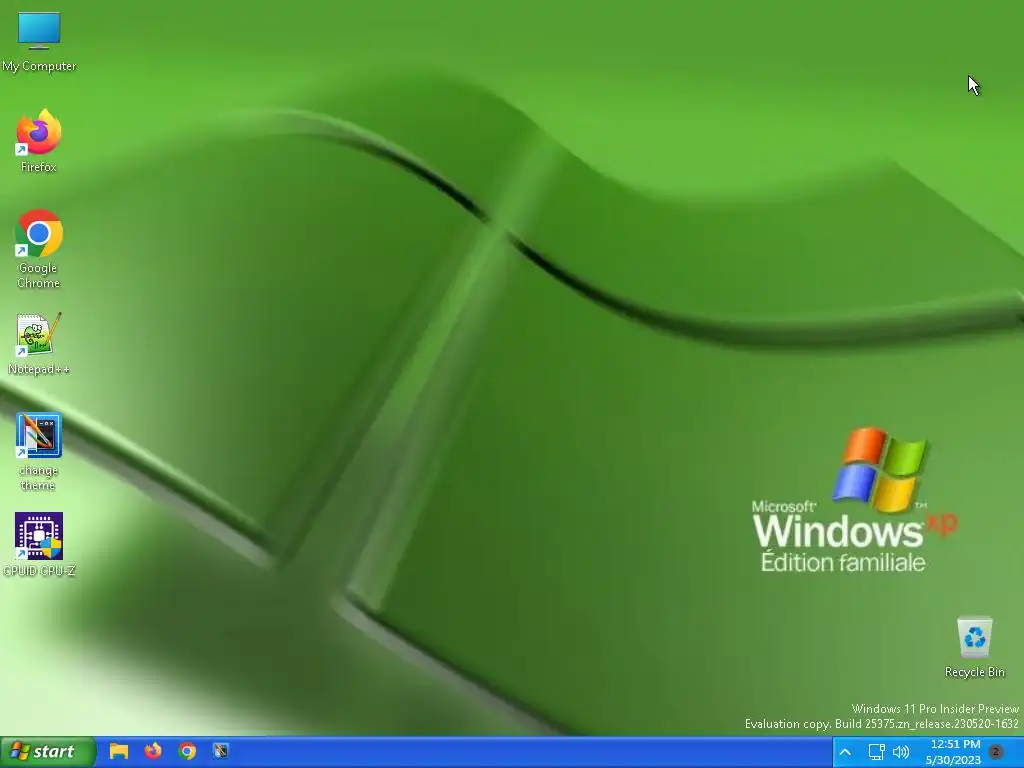Select the change theme desktop shortcut
Viewport: 1024px width, 768px height.
(x=39, y=451)
